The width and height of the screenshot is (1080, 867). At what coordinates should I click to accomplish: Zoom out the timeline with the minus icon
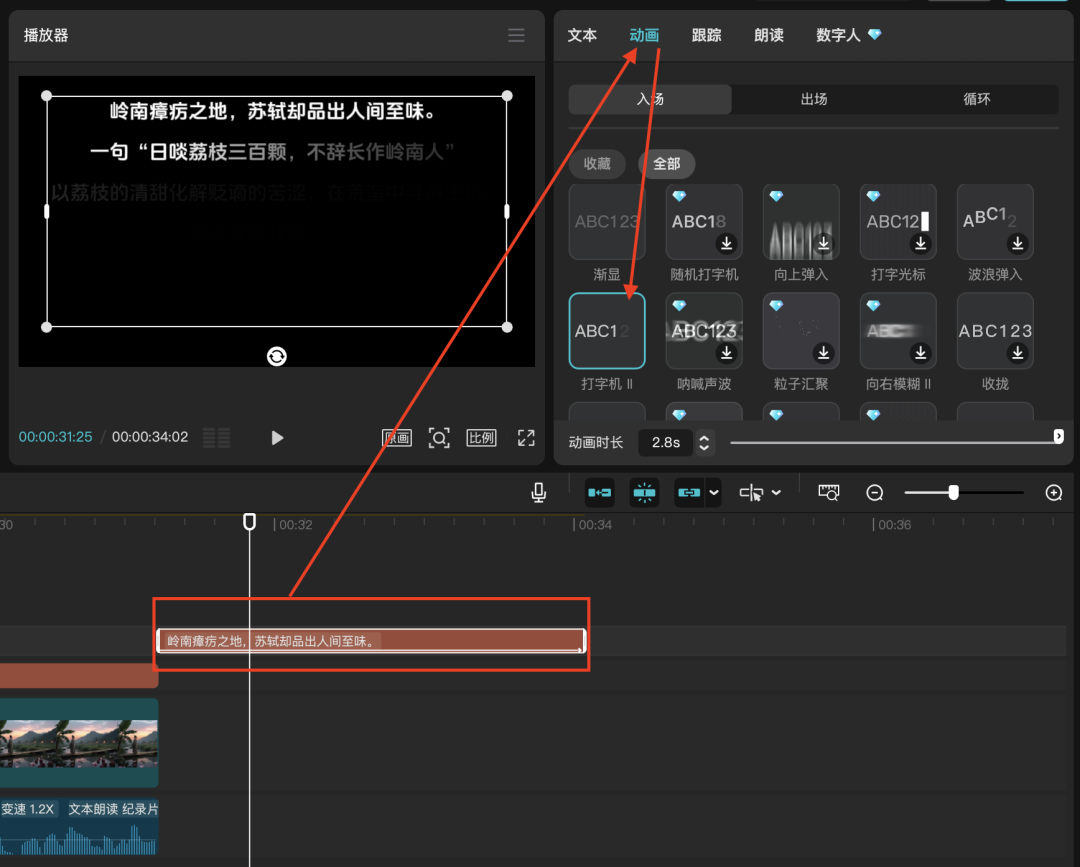click(874, 492)
